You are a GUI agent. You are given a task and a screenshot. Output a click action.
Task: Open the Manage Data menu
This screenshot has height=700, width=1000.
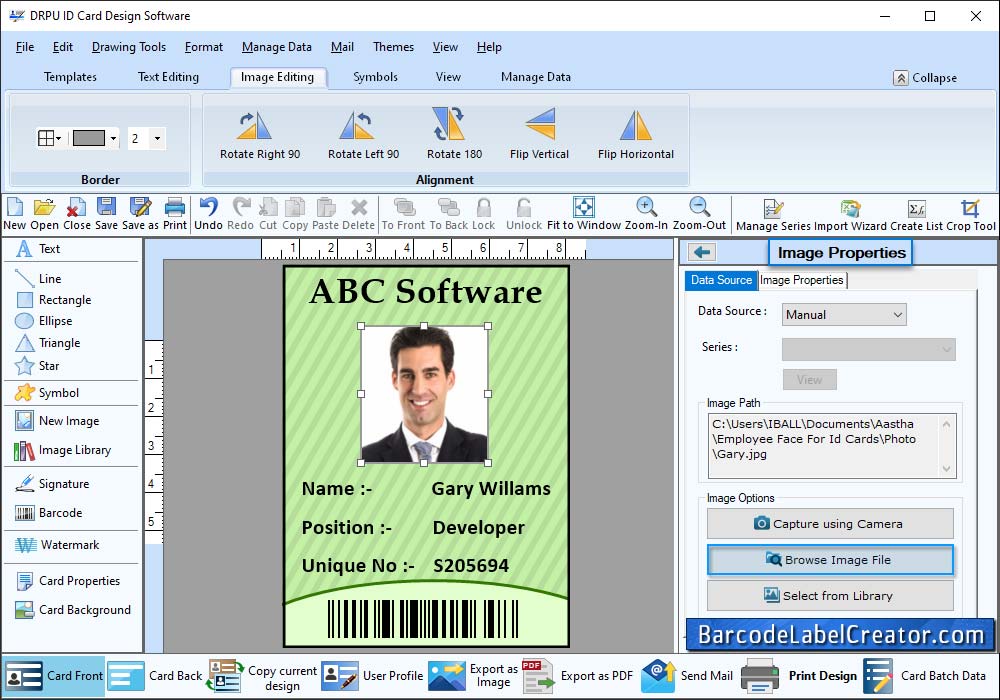click(x=277, y=47)
